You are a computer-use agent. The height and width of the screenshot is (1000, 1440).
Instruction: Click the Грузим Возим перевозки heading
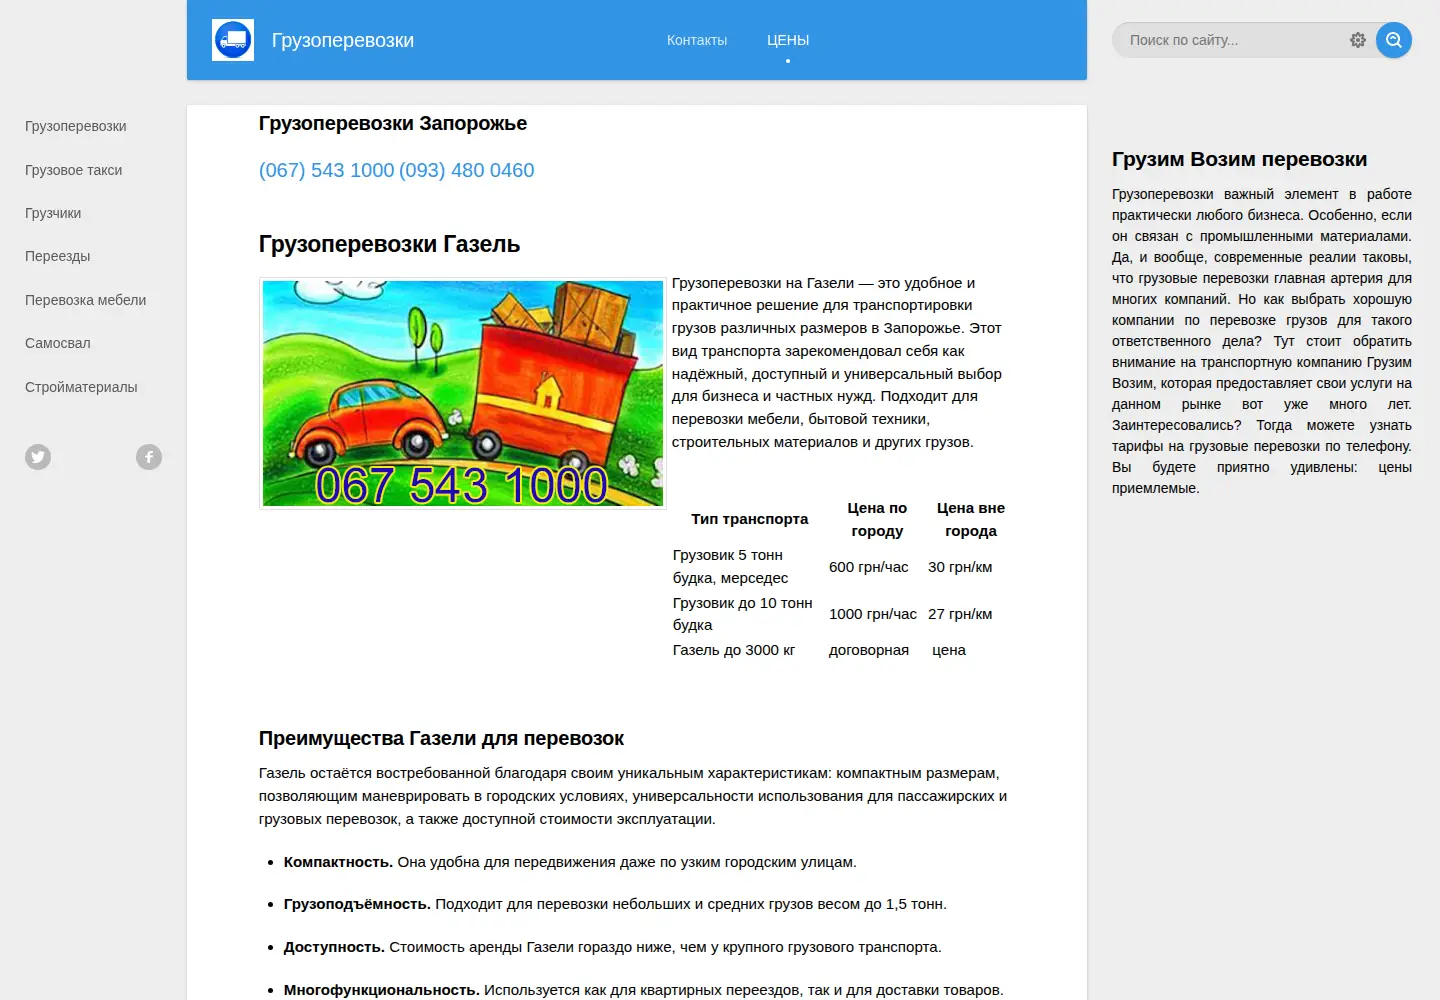click(x=1240, y=159)
